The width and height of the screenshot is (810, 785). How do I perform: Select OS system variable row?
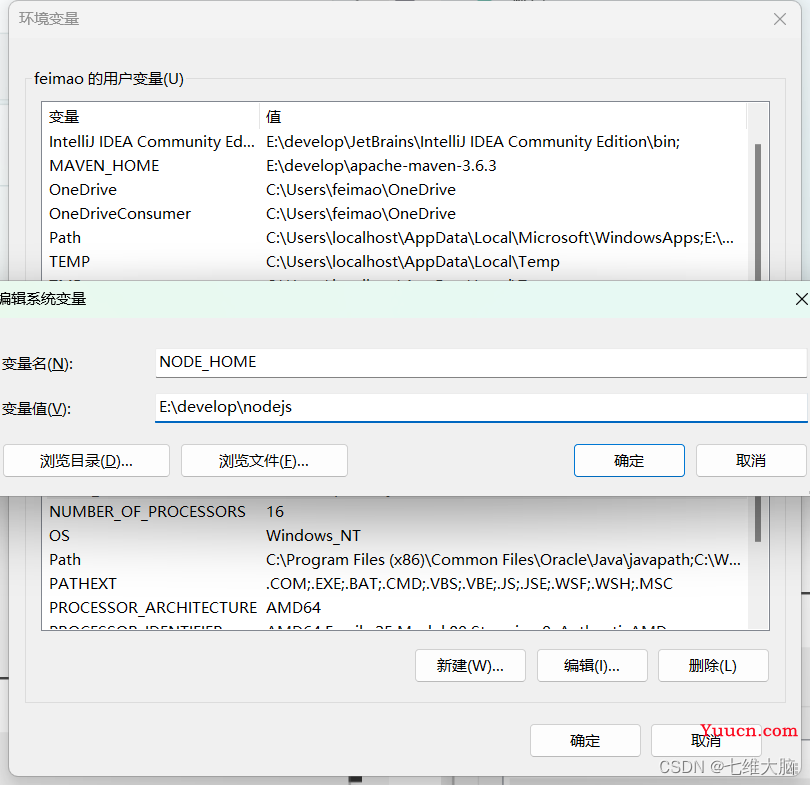(x=394, y=536)
